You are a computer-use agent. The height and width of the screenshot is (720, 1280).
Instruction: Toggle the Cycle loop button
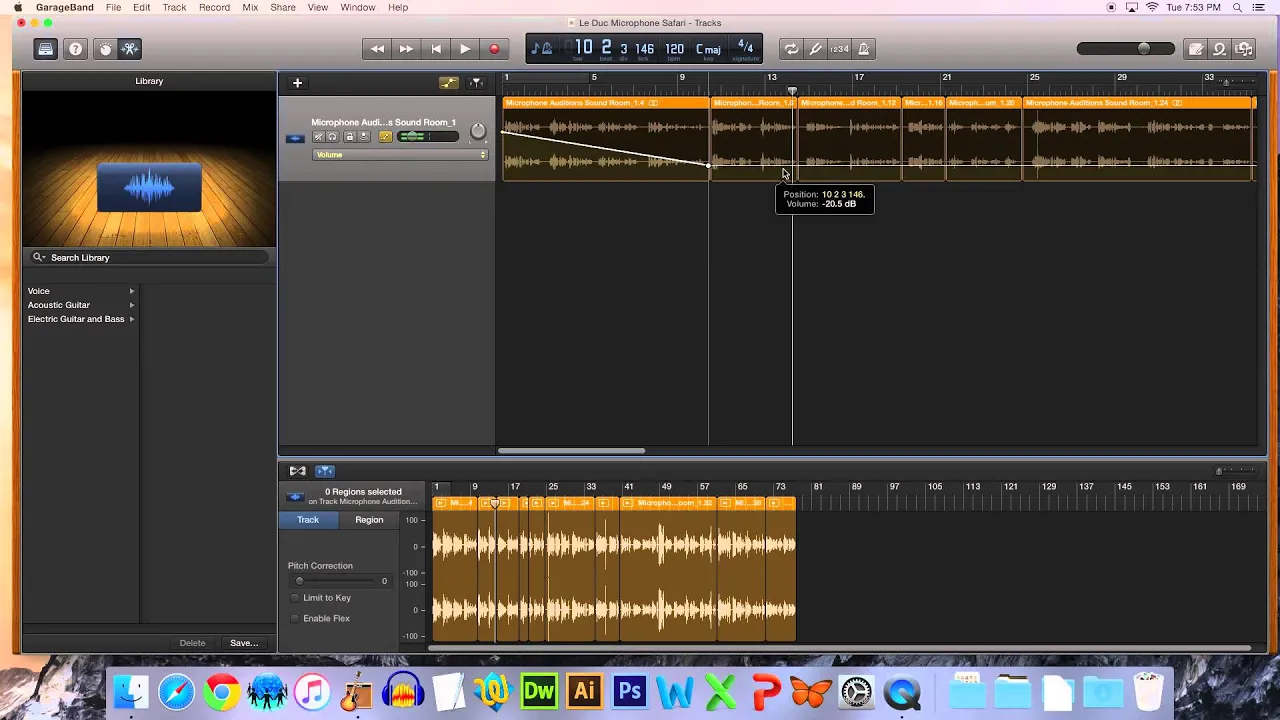[791, 49]
